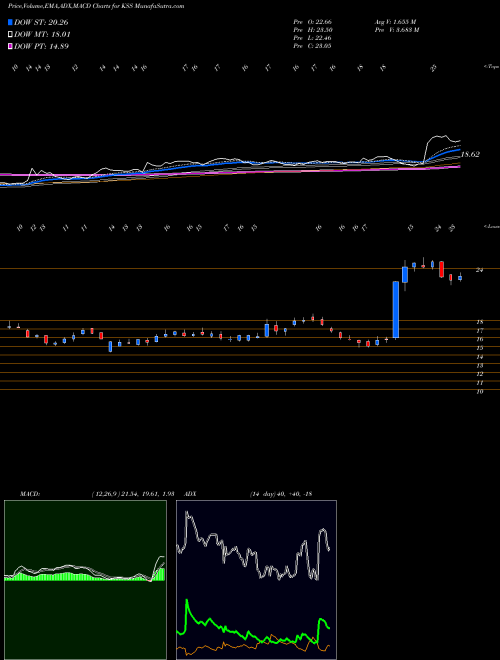Click the '<Tops' row label

click(491, 67)
